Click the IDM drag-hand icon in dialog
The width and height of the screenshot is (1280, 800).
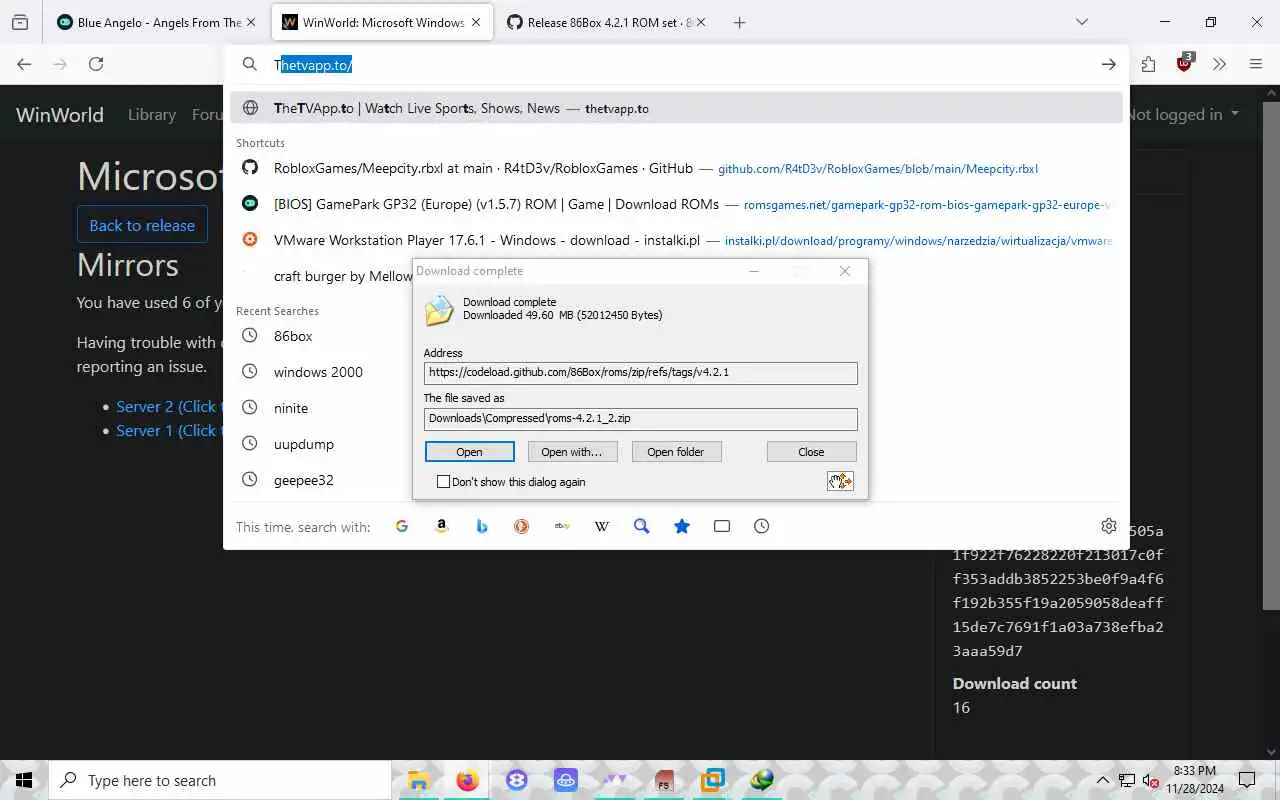click(840, 481)
